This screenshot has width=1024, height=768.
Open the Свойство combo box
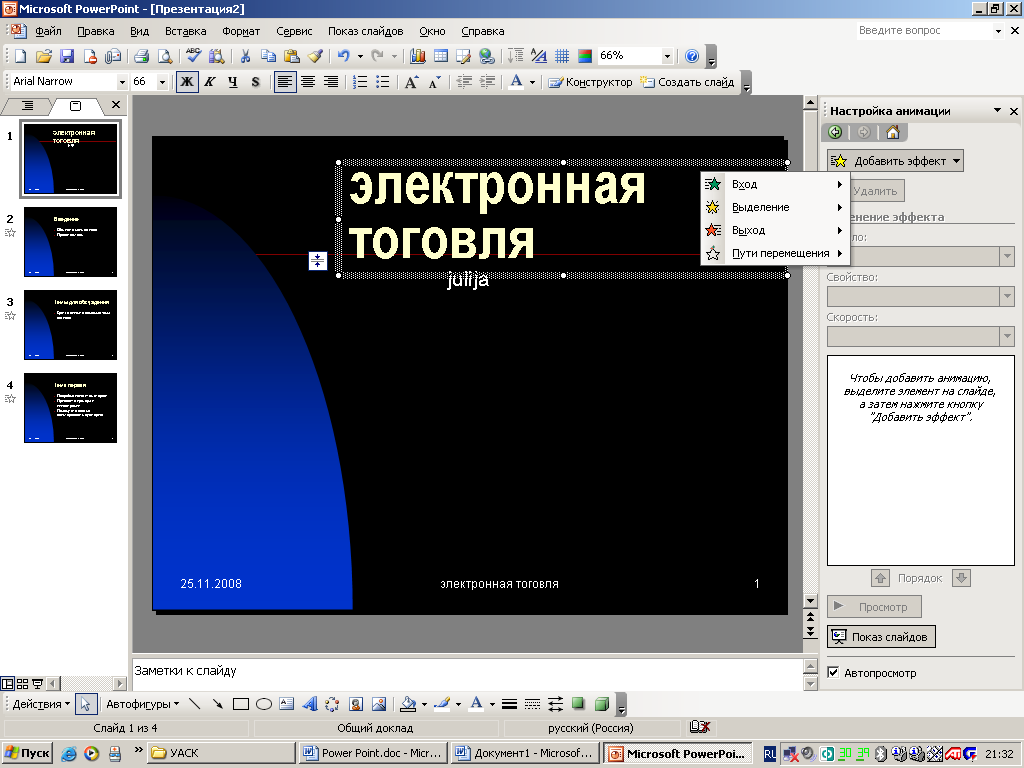point(920,296)
